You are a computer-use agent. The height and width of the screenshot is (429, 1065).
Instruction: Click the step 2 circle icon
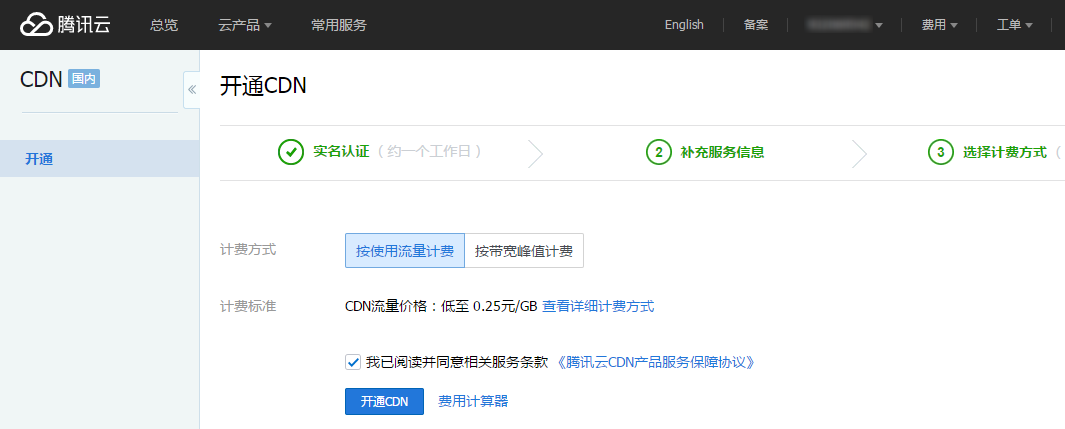point(658,152)
